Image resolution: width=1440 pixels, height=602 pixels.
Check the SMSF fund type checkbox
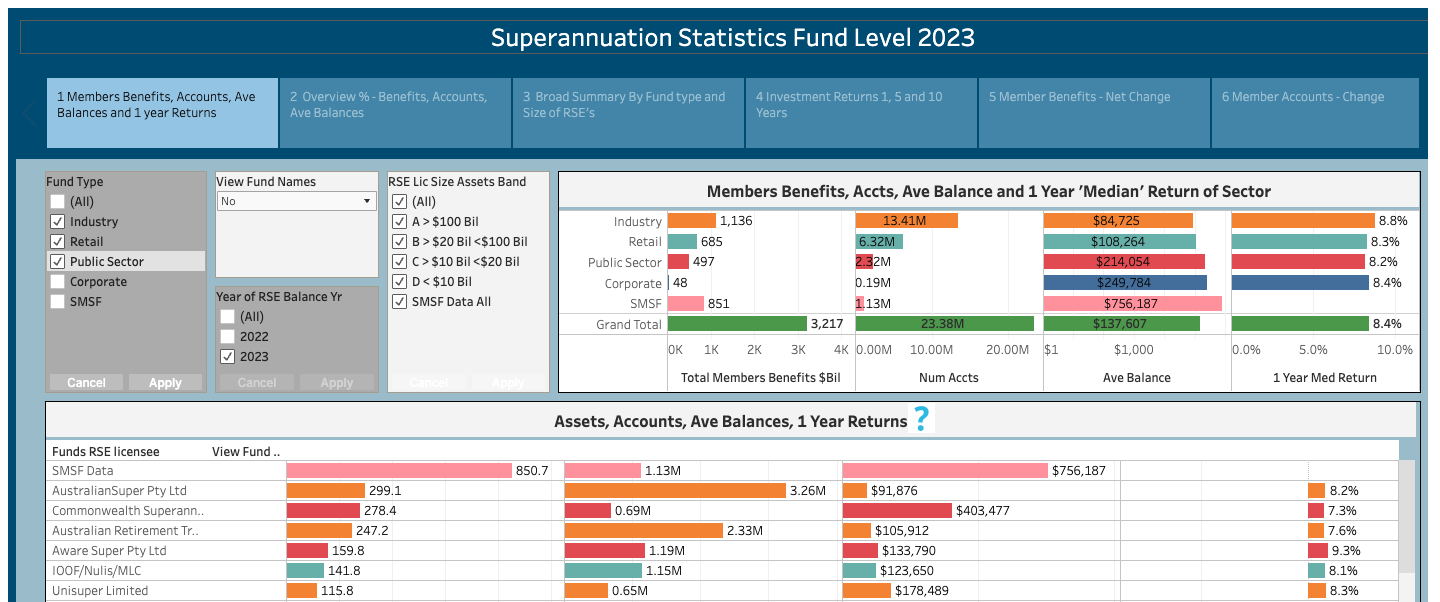pos(58,302)
